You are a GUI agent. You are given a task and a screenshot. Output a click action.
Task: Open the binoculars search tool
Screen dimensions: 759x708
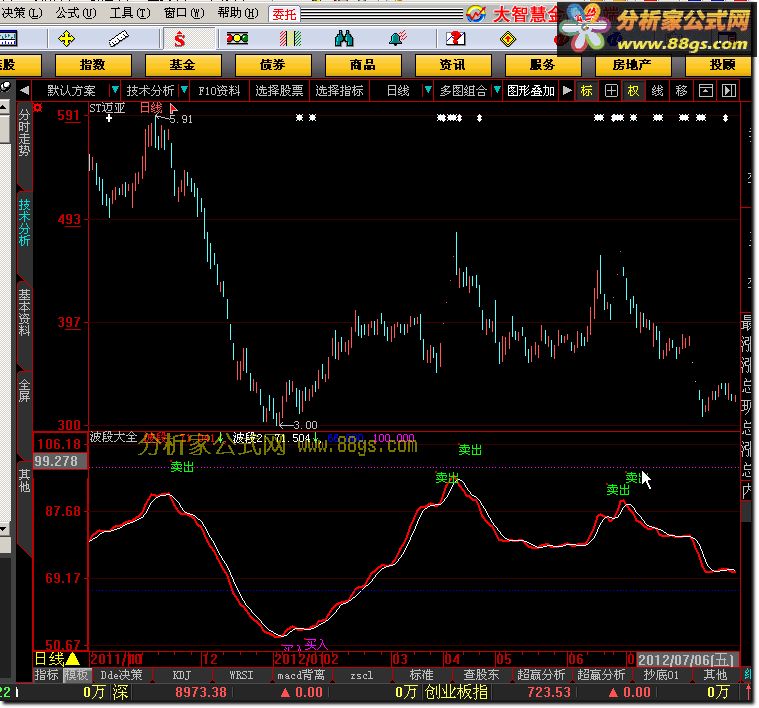click(344, 38)
